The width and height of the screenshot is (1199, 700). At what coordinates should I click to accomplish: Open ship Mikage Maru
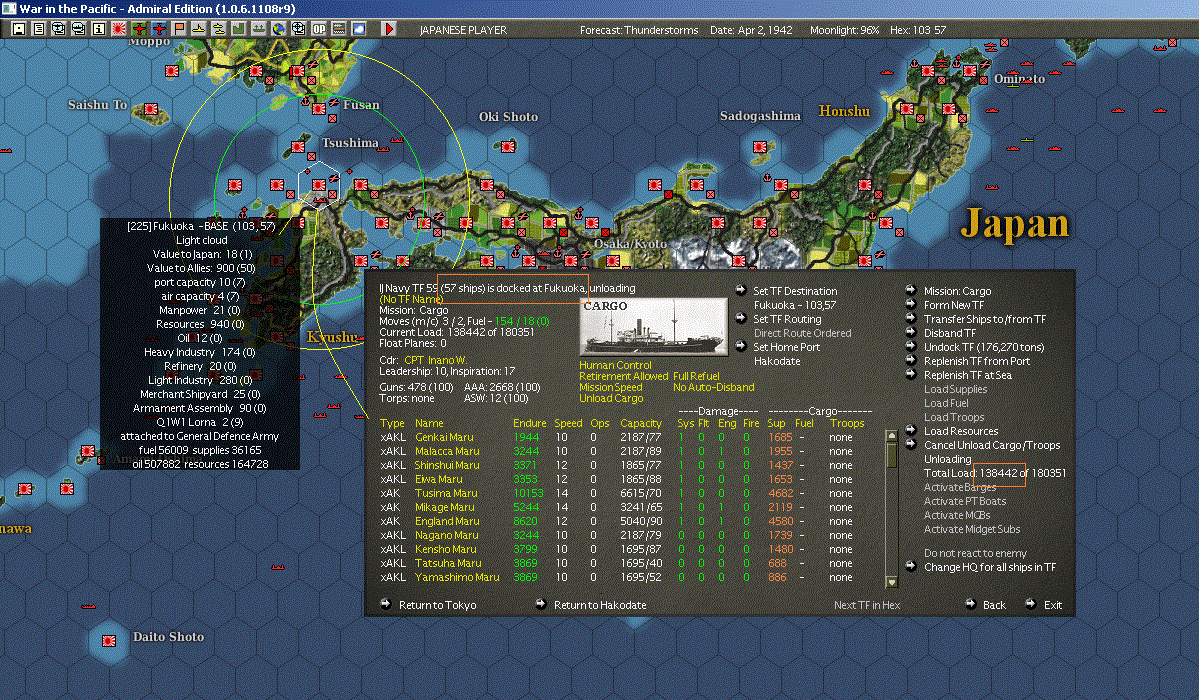tap(444, 507)
